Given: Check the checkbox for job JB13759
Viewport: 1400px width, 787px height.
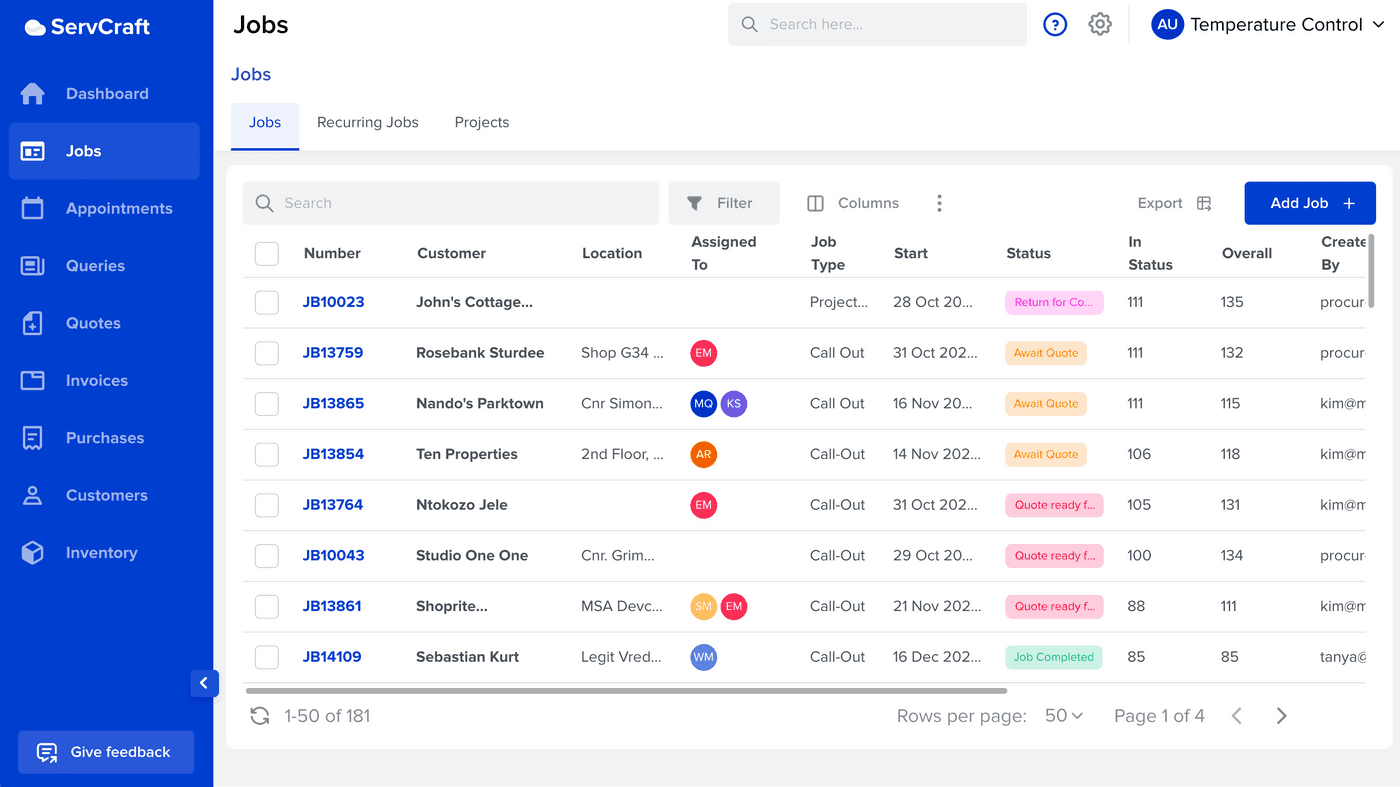Looking at the screenshot, I should (x=266, y=352).
